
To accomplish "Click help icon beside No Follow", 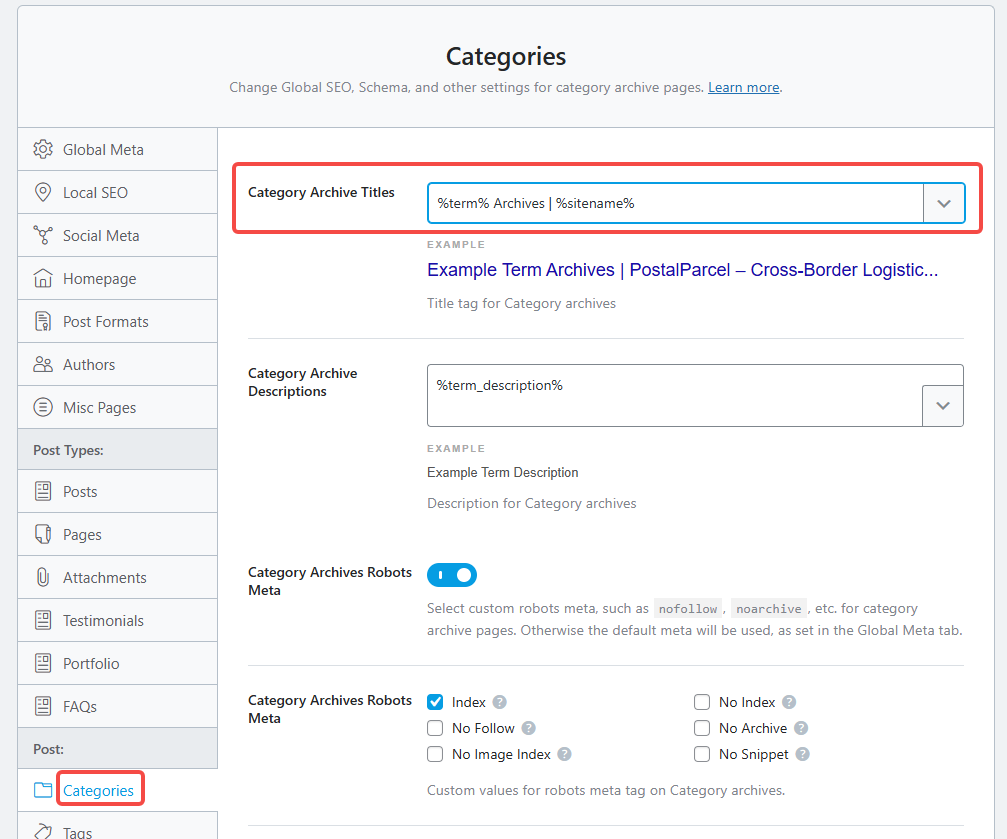I will tap(529, 728).
